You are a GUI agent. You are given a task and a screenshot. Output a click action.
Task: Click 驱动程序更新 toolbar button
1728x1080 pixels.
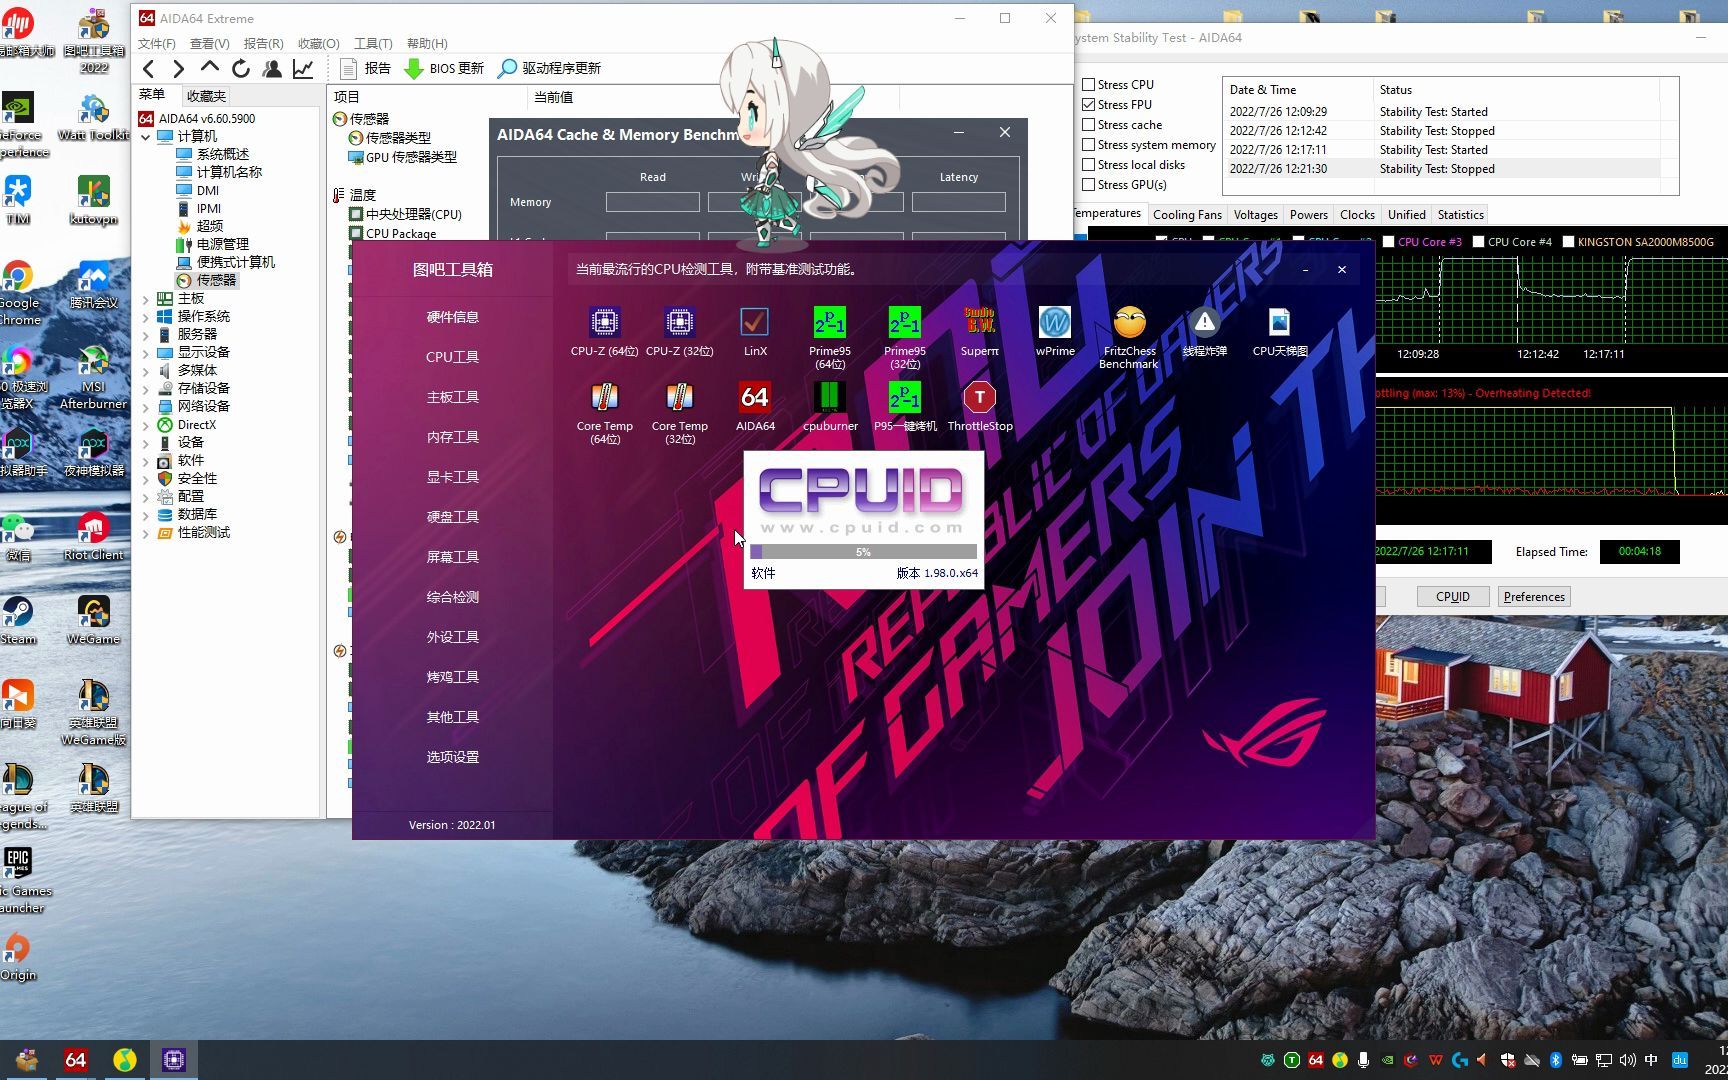(x=550, y=68)
